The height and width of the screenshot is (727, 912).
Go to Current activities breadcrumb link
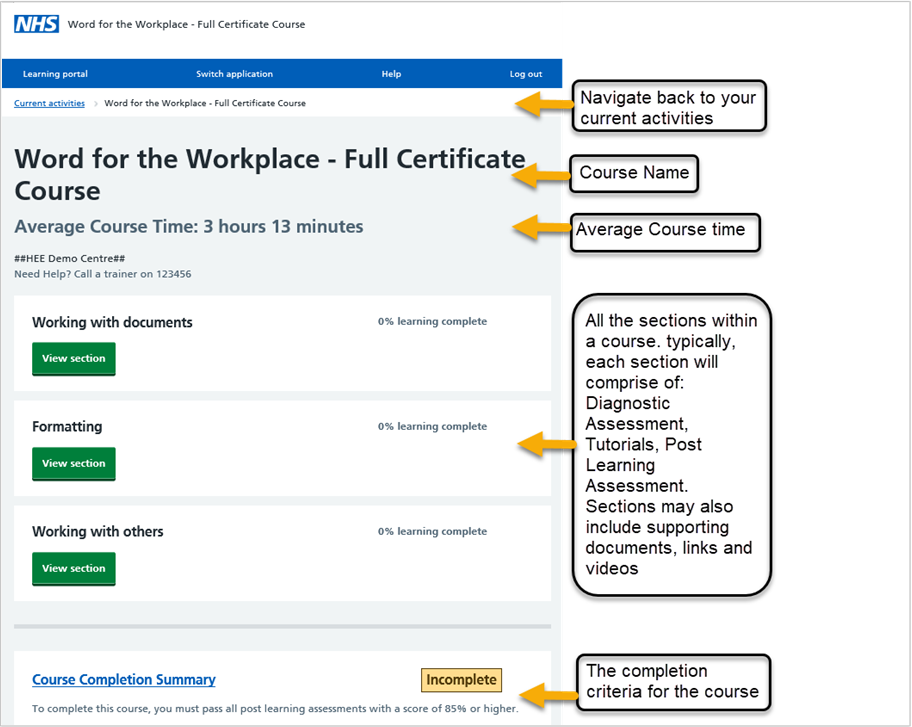[x=49, y=103]
